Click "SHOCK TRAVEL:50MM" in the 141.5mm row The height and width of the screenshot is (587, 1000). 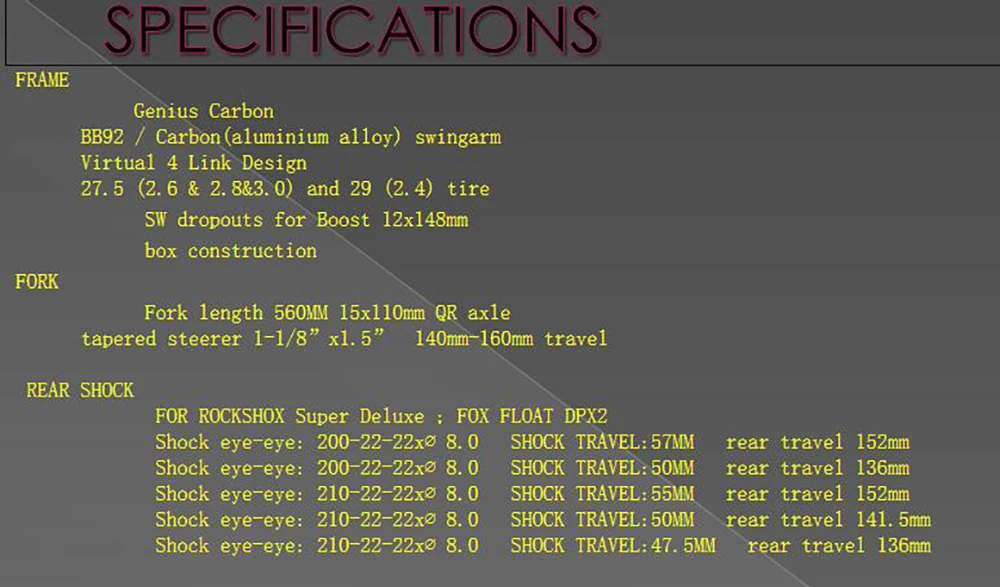pos(602,520)
